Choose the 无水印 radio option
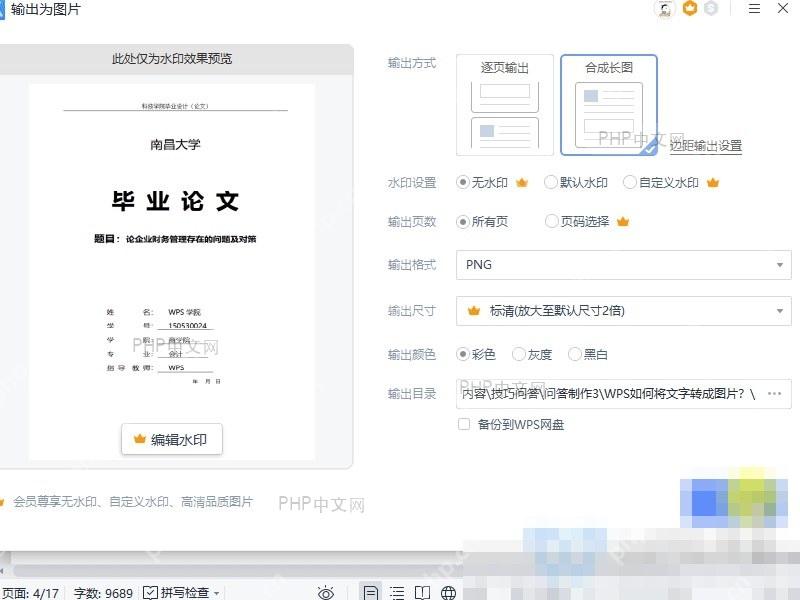Viewport: 800px width, 600px height. tap(482, 182)
